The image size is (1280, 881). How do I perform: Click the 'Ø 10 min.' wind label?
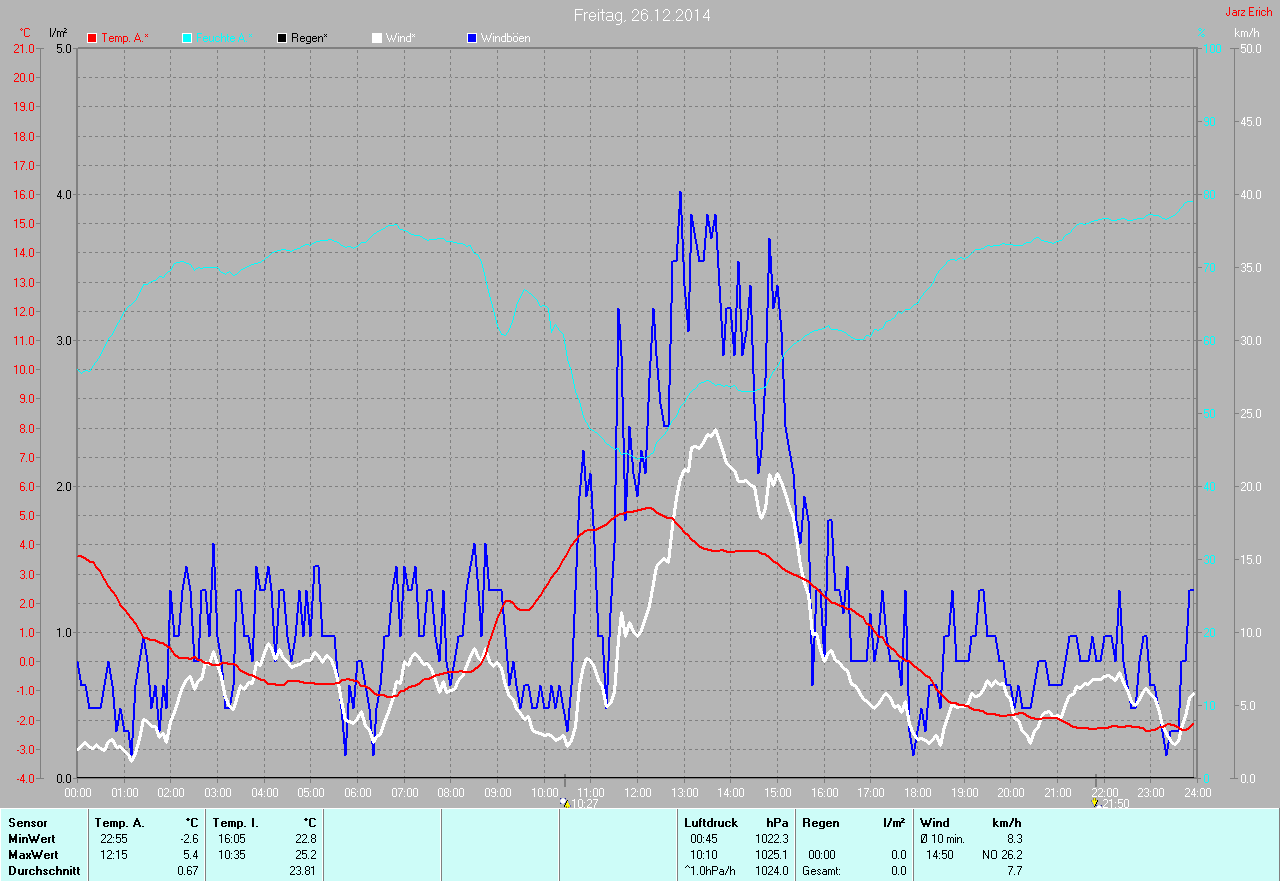click(942, 839)
